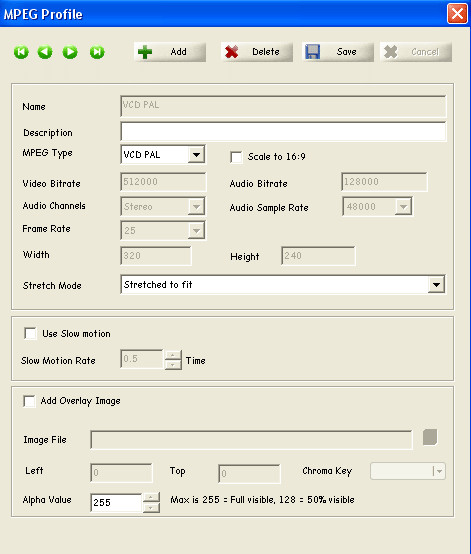This screenshot has height=554, width=471.
Task: Click the Image File path field
Action: [251, 440]
